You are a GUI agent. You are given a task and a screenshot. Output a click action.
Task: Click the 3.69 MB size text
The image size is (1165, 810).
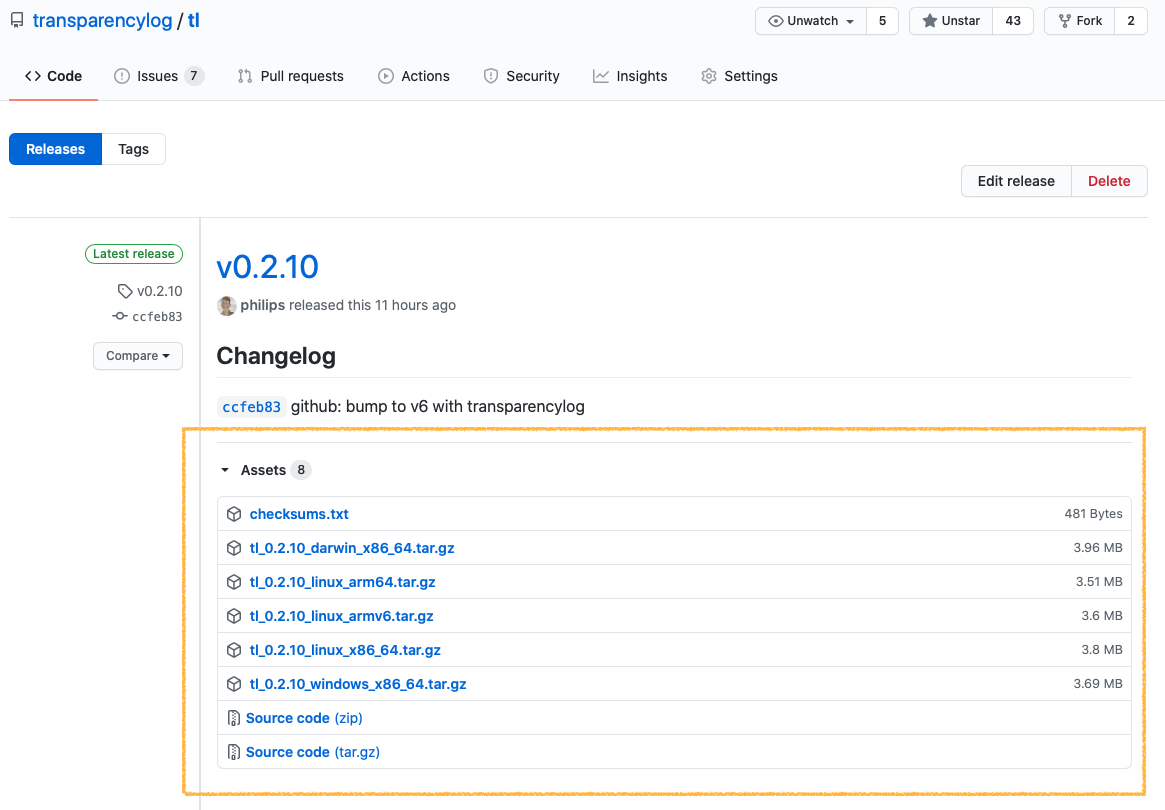[1097, 684]
